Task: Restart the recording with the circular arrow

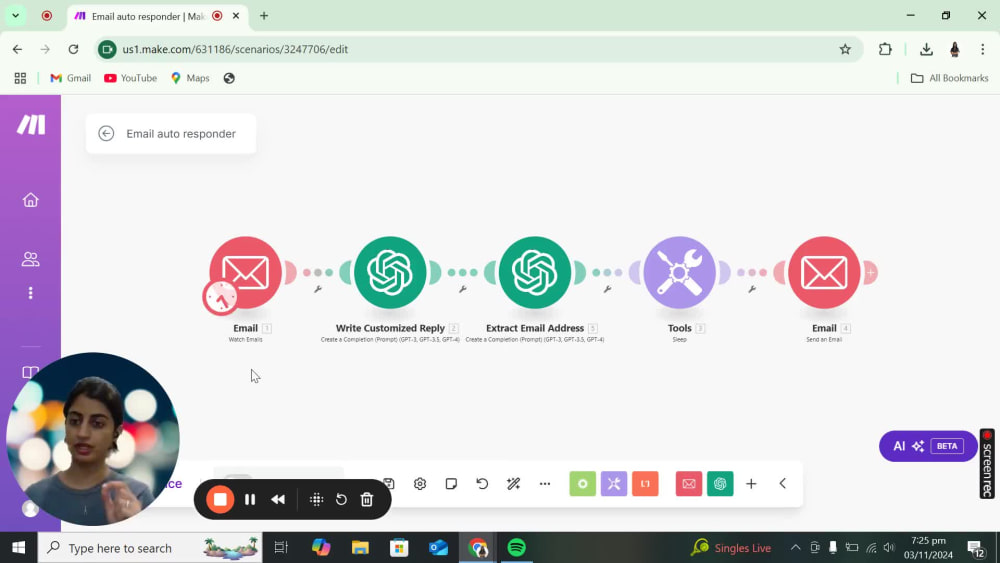Action: (x=341, y=499)
